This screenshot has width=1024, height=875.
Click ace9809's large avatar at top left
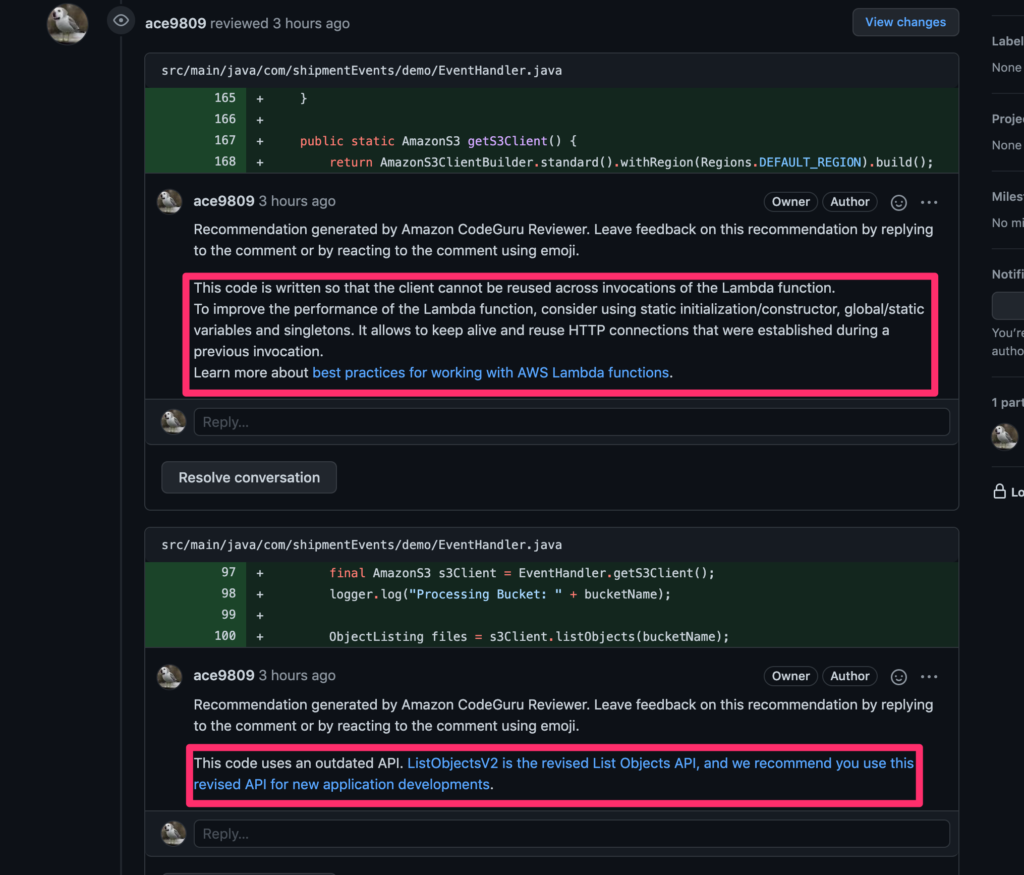tap(67, 24)
